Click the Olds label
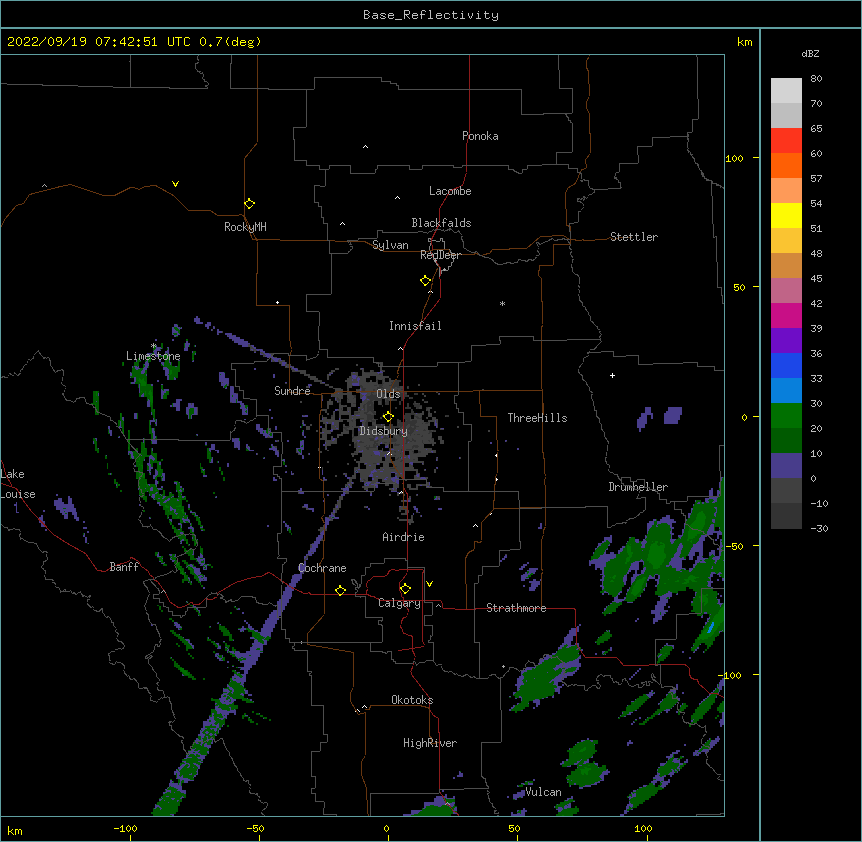Viewport: 862px width, 842px height. click(x=388, y=394)
